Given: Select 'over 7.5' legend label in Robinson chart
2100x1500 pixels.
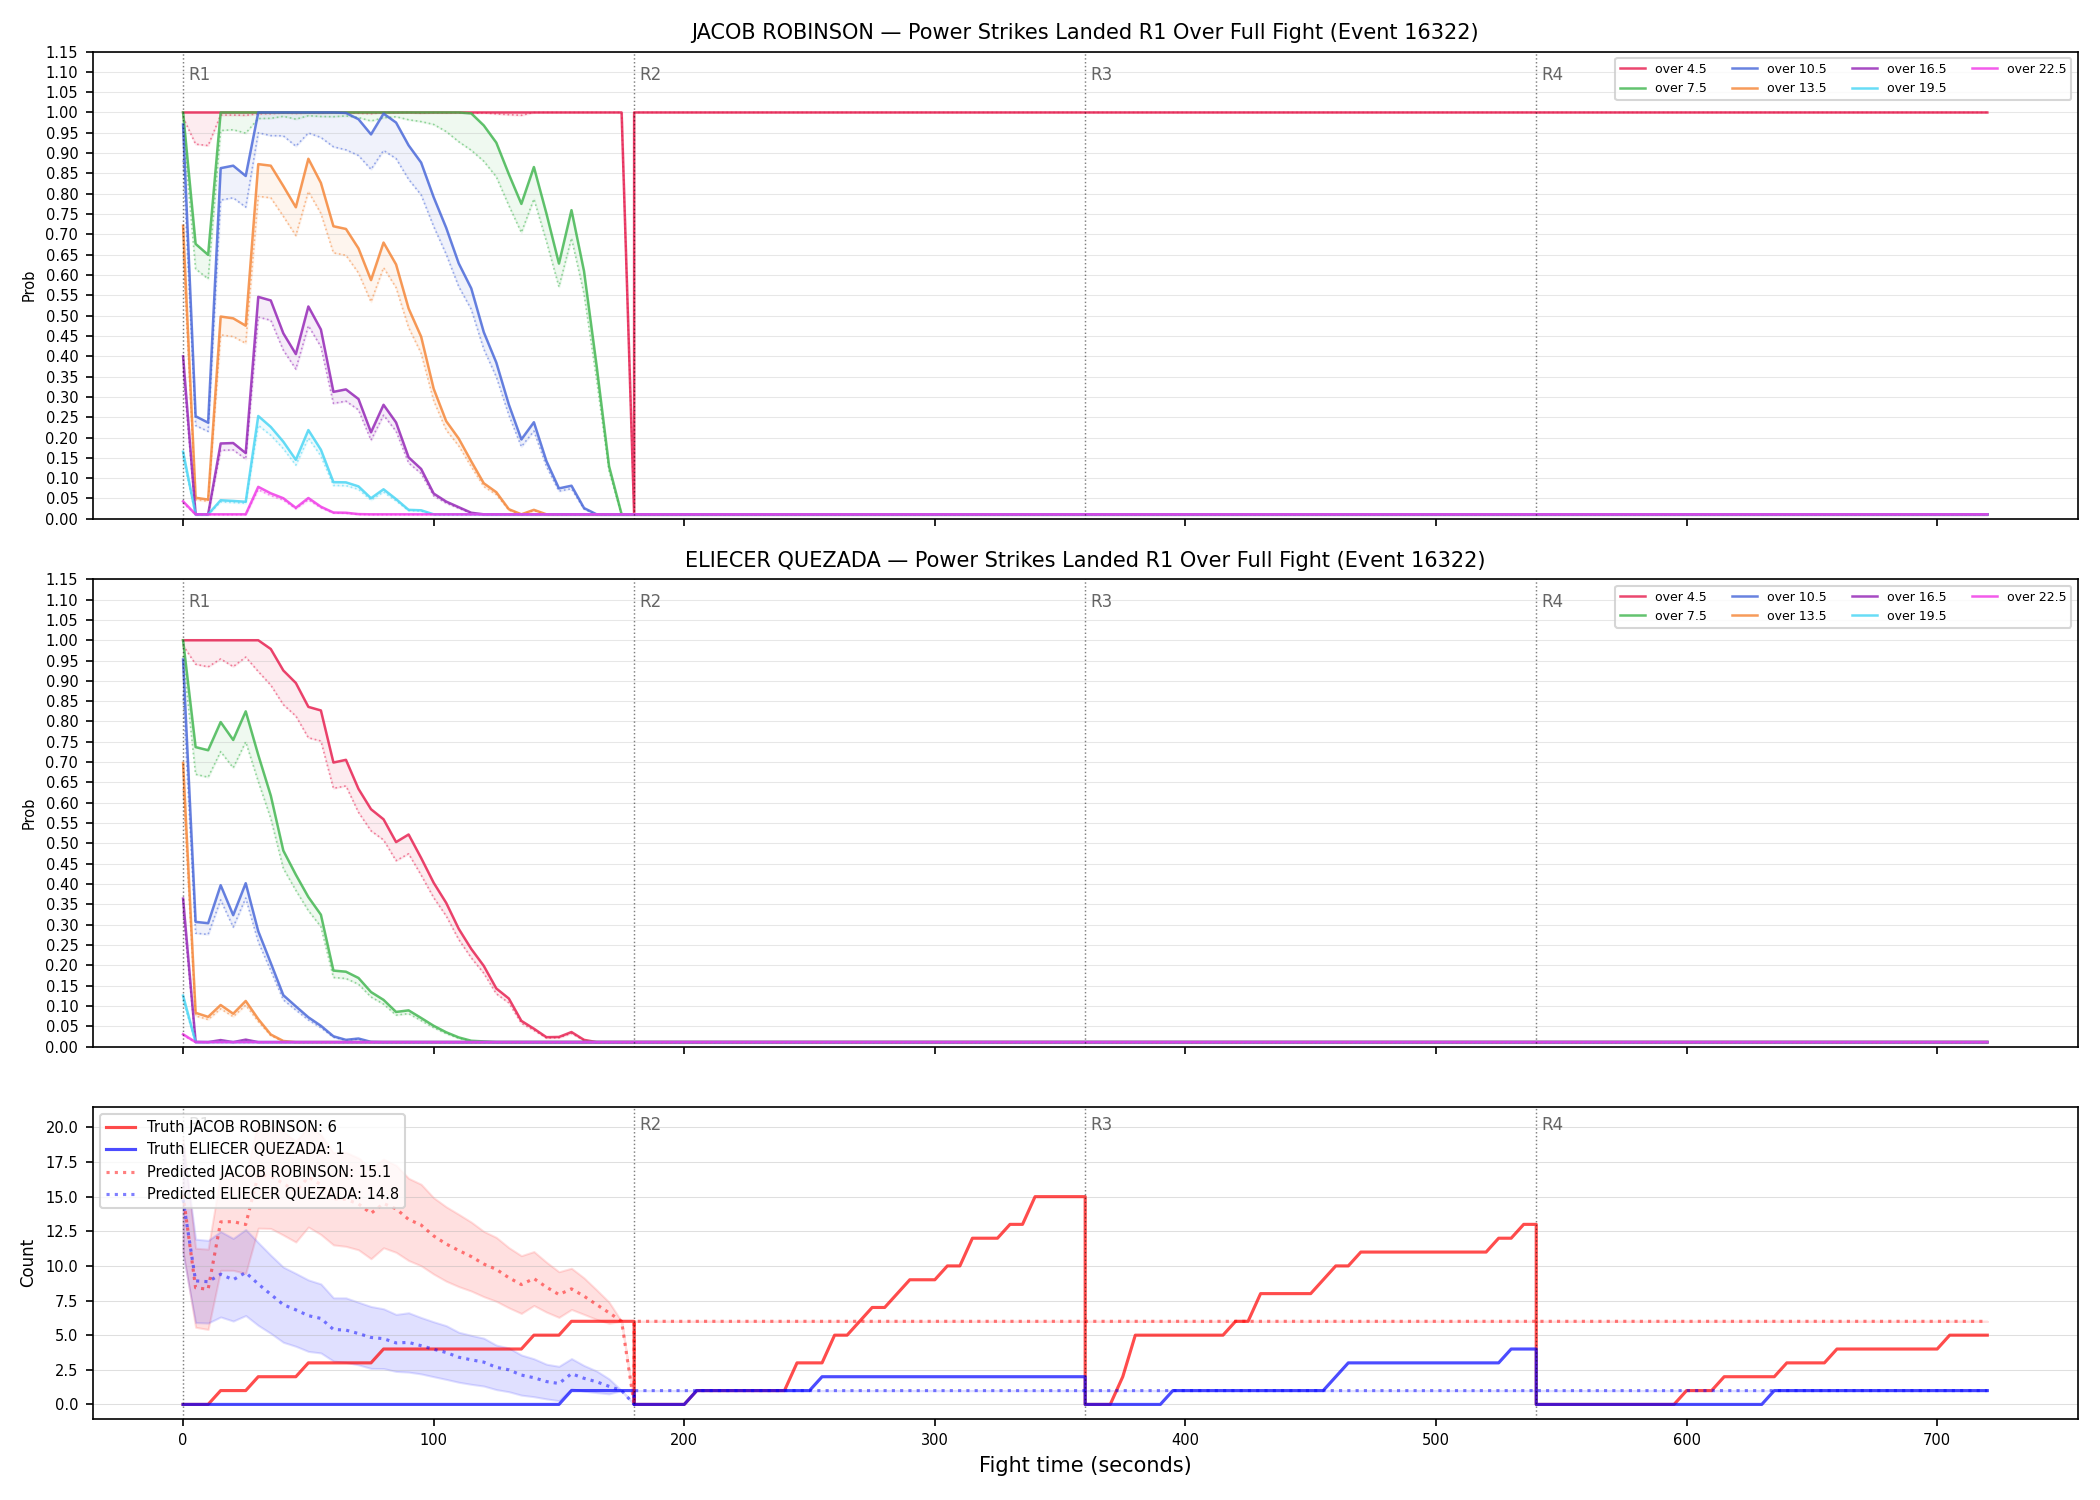Looking at the screenshot, I should tap(1680, 88).
